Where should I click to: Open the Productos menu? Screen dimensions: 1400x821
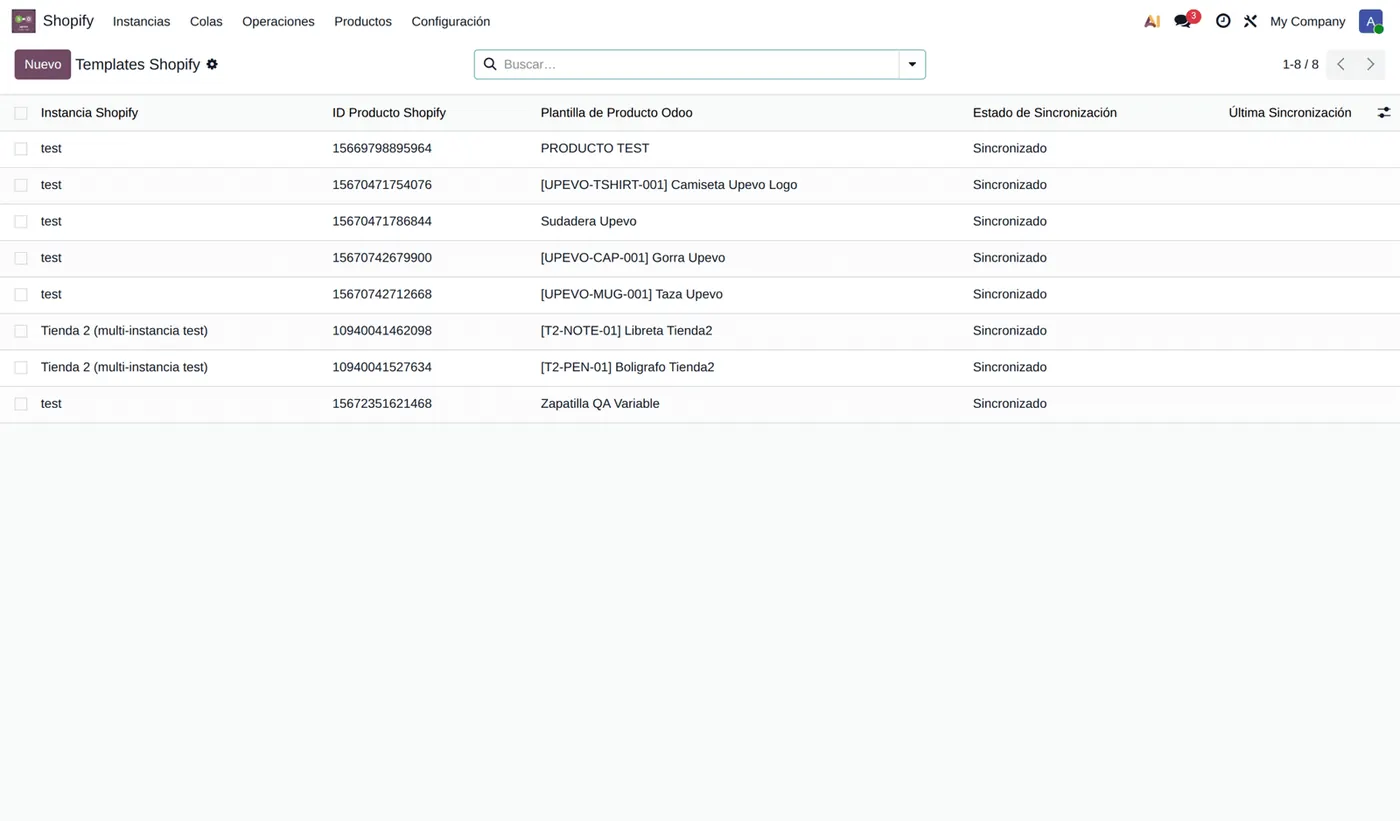[363, 21]
